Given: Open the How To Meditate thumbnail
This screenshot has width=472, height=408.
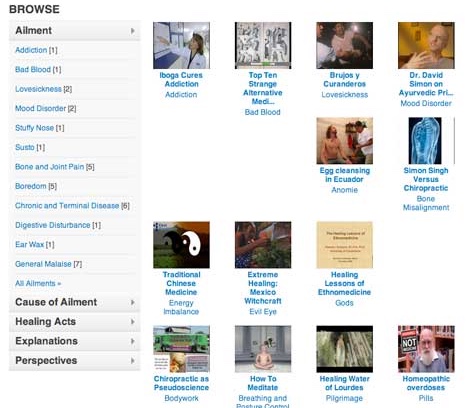Looking at the screenshot, I should pos(263,349).
